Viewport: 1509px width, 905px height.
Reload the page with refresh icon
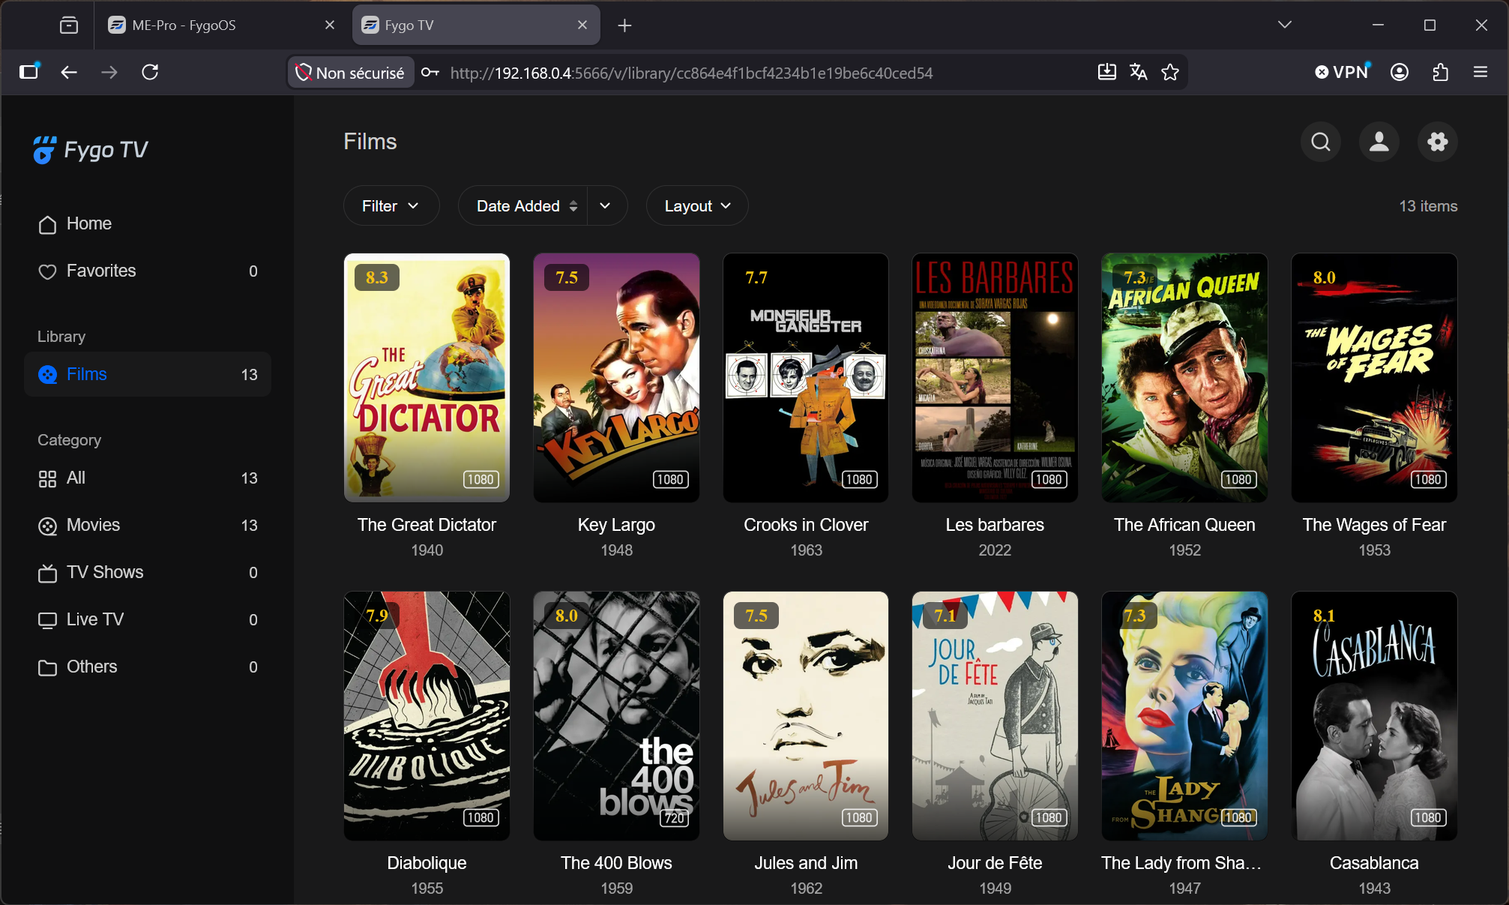pyautogui.click(x=150, y=72)
